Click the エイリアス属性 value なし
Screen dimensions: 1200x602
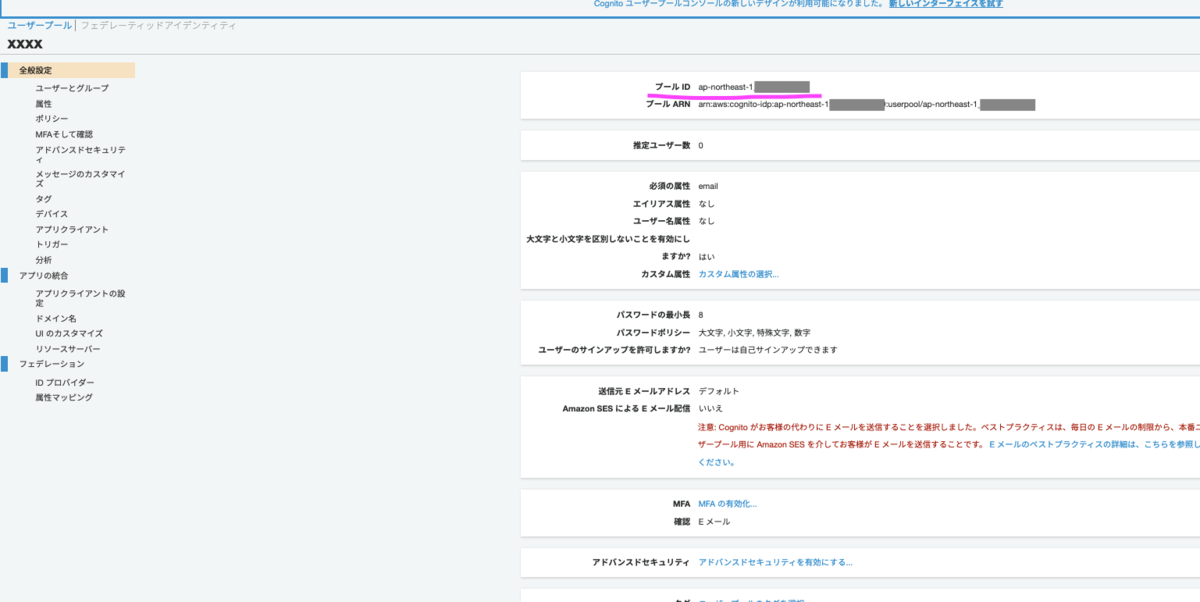point(706,203)
